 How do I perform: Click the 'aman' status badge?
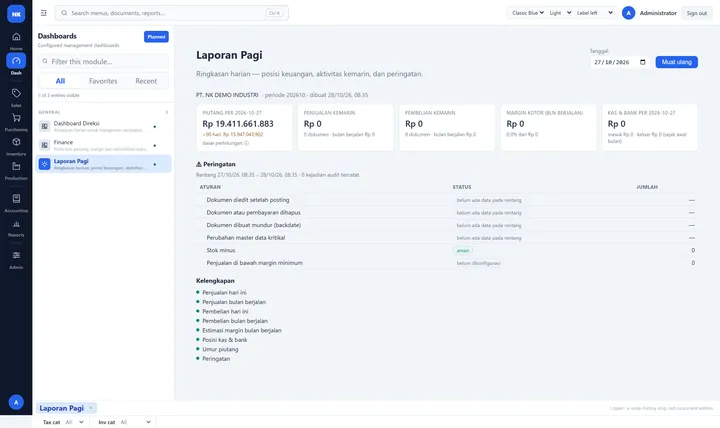pos(463,250)
